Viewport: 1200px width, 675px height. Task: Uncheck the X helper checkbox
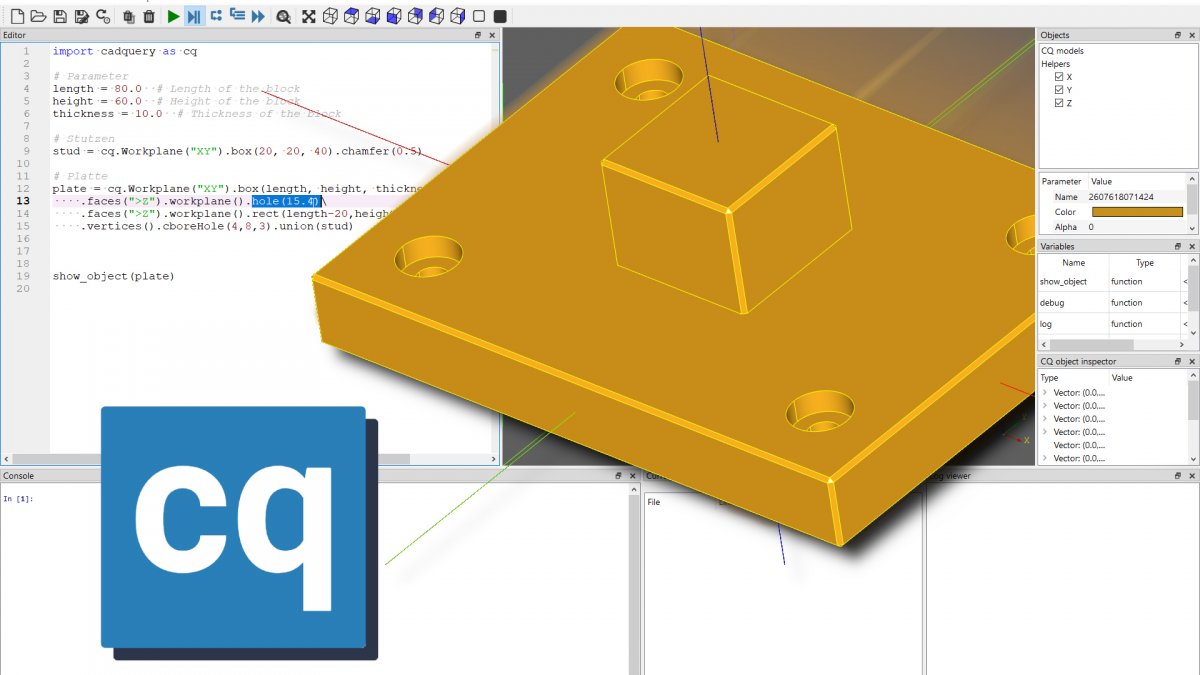(1057, 76)
